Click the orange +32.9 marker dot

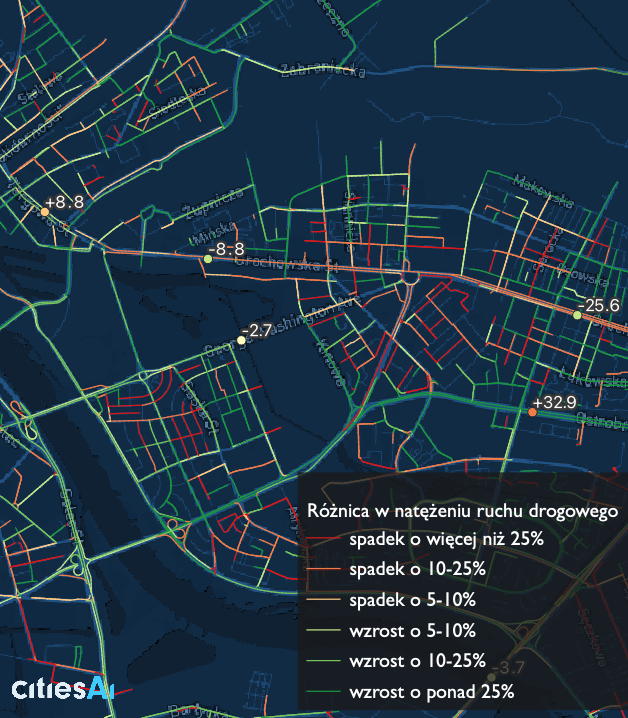pyautogui.click(x=533, y=412)
